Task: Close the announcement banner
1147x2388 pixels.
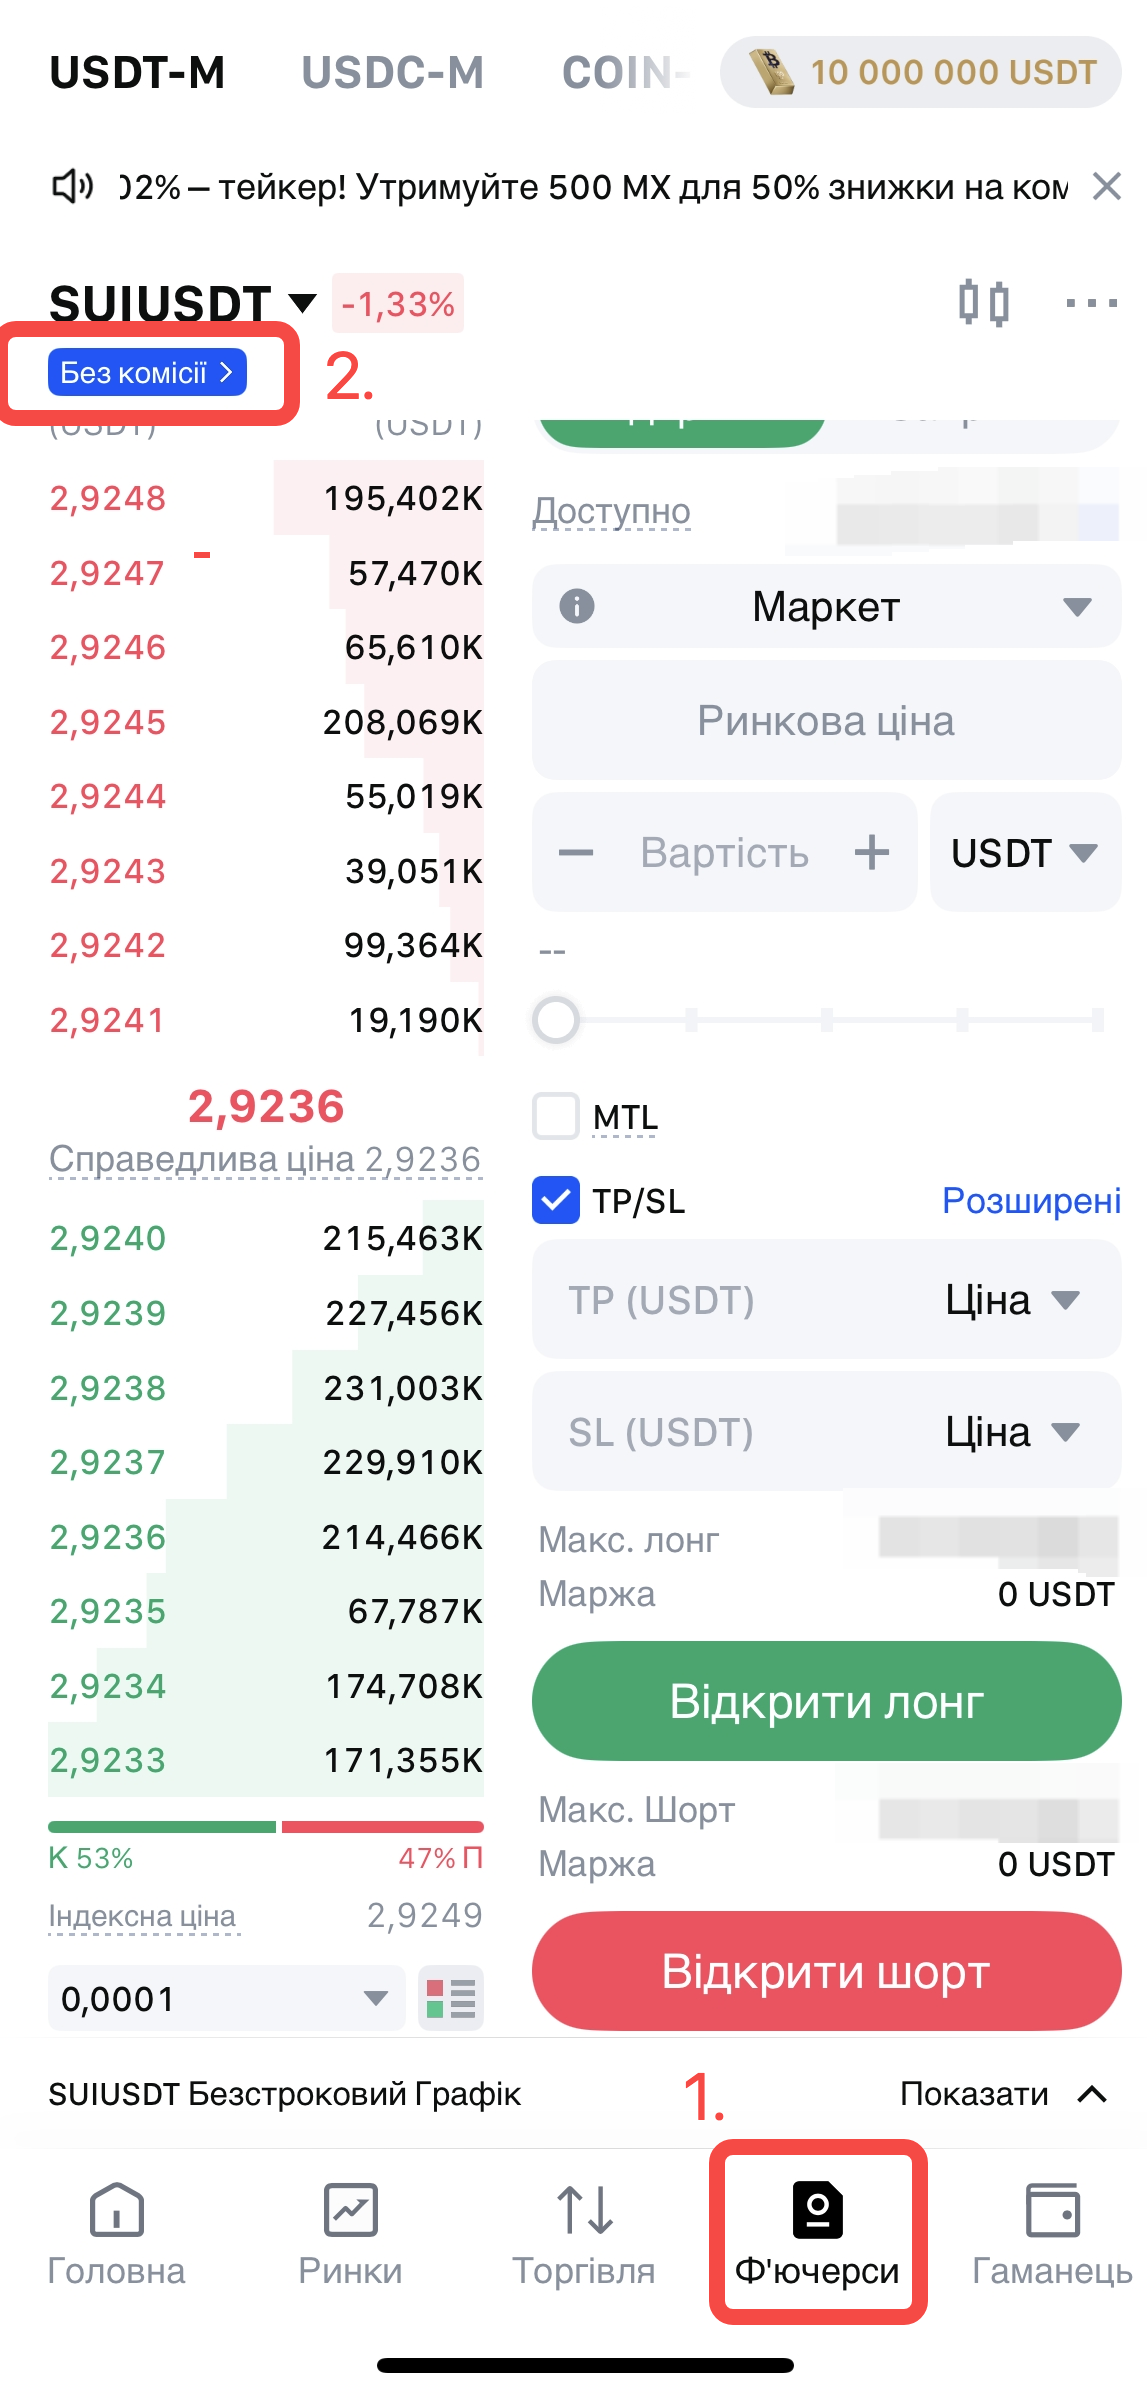Action: click(x=1106, y=186)
